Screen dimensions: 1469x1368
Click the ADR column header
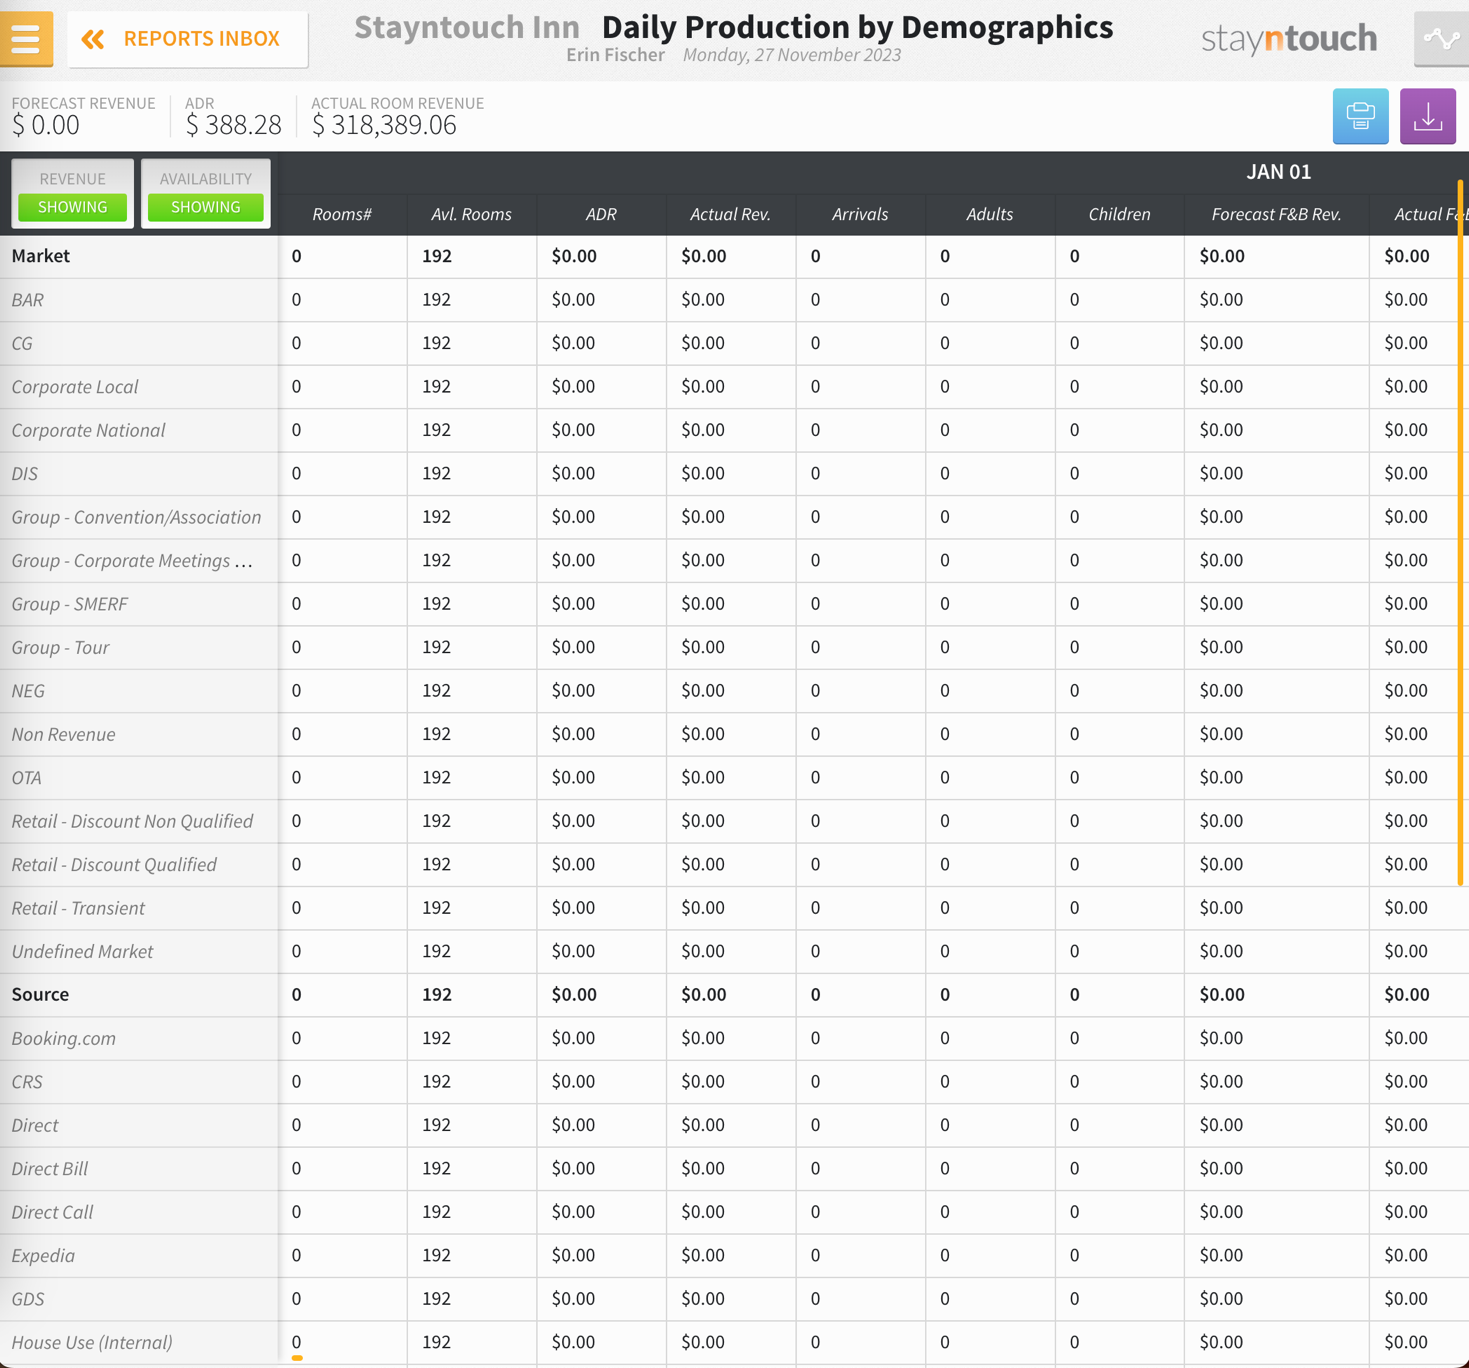point(601,214)
